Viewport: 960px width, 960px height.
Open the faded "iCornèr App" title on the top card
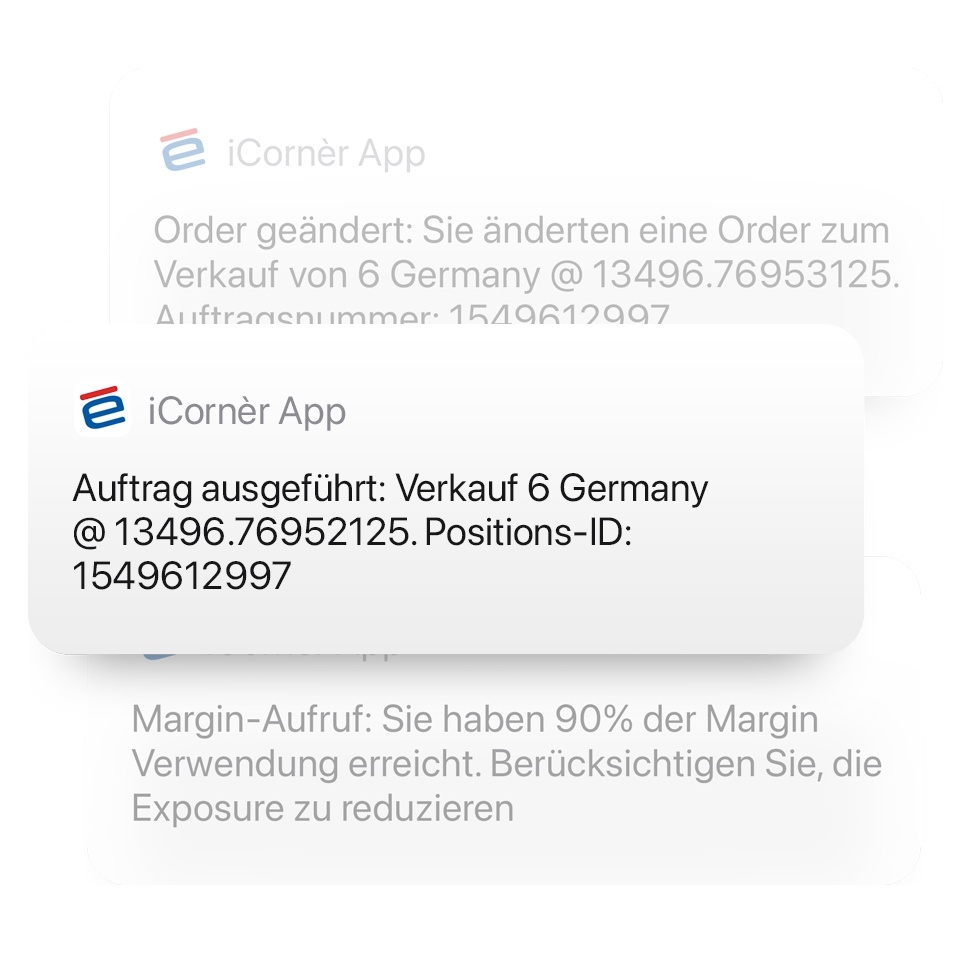click(x=326, y=152)
